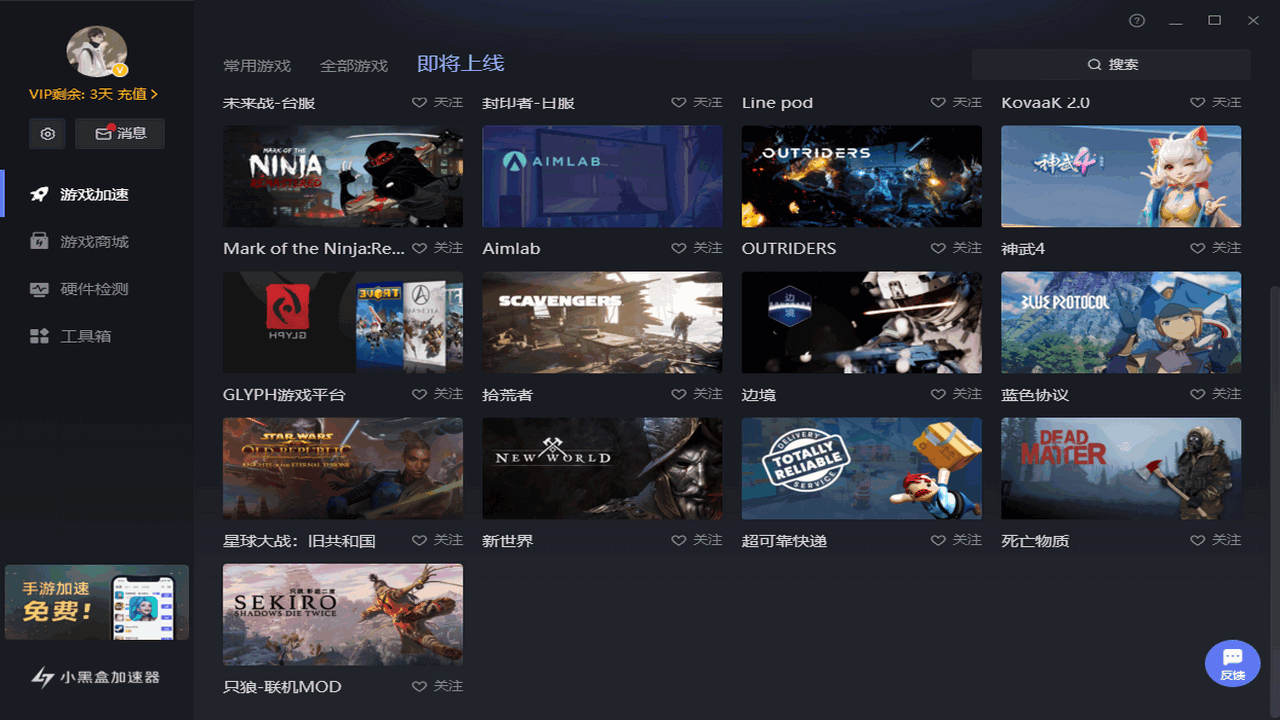Open the Sekiro Shadows Die Twice thumbnail
The width and height of the screenshot is (1280, 720).
(343, 614)
